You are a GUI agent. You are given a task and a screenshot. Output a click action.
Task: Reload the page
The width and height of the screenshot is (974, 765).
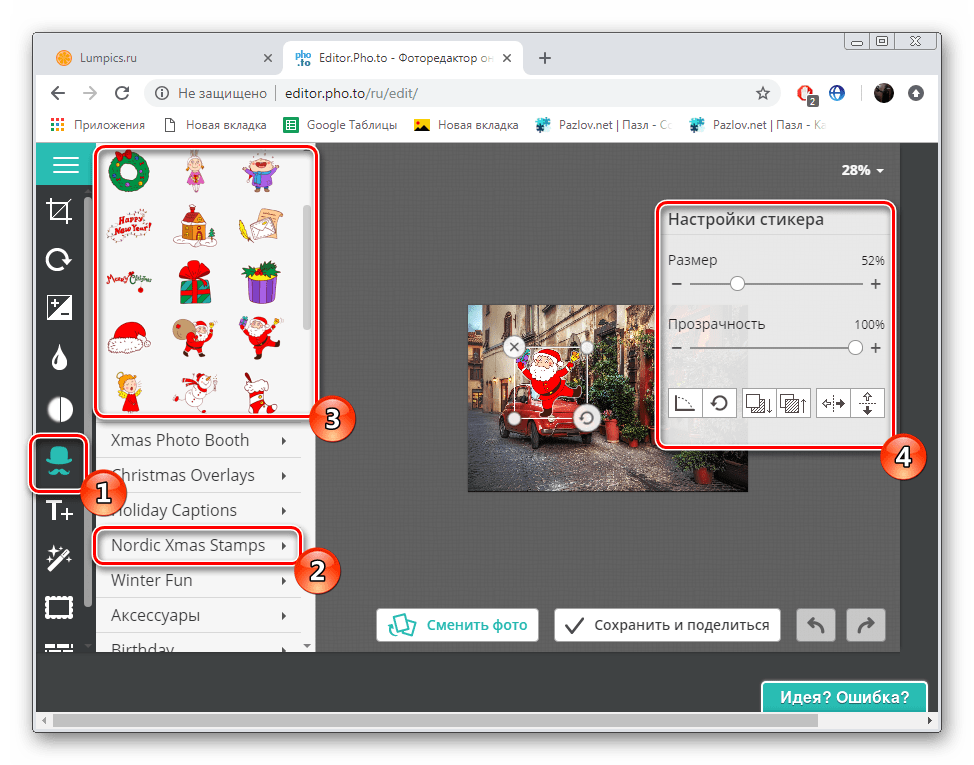pos(122,93)
